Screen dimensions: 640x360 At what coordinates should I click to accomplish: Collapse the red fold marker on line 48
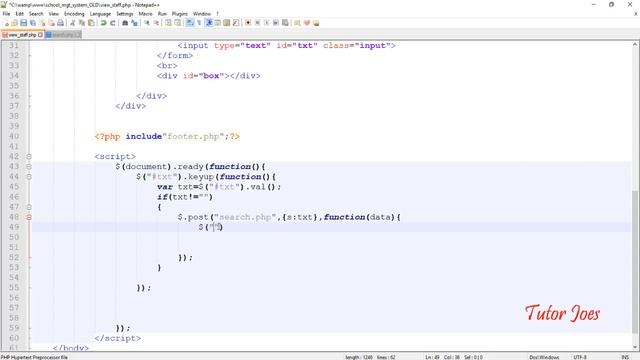pos(29,217)
